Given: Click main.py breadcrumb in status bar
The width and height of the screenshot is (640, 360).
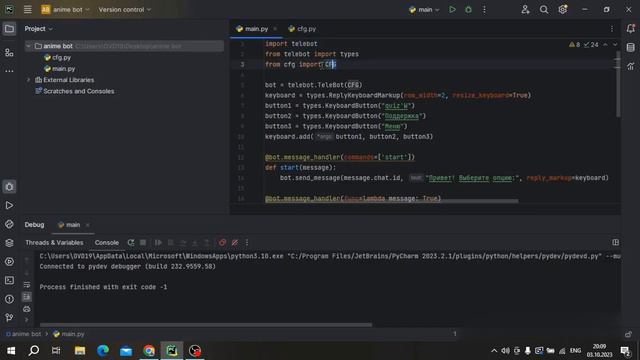Looking at the screenshot, I should point(69,334).
